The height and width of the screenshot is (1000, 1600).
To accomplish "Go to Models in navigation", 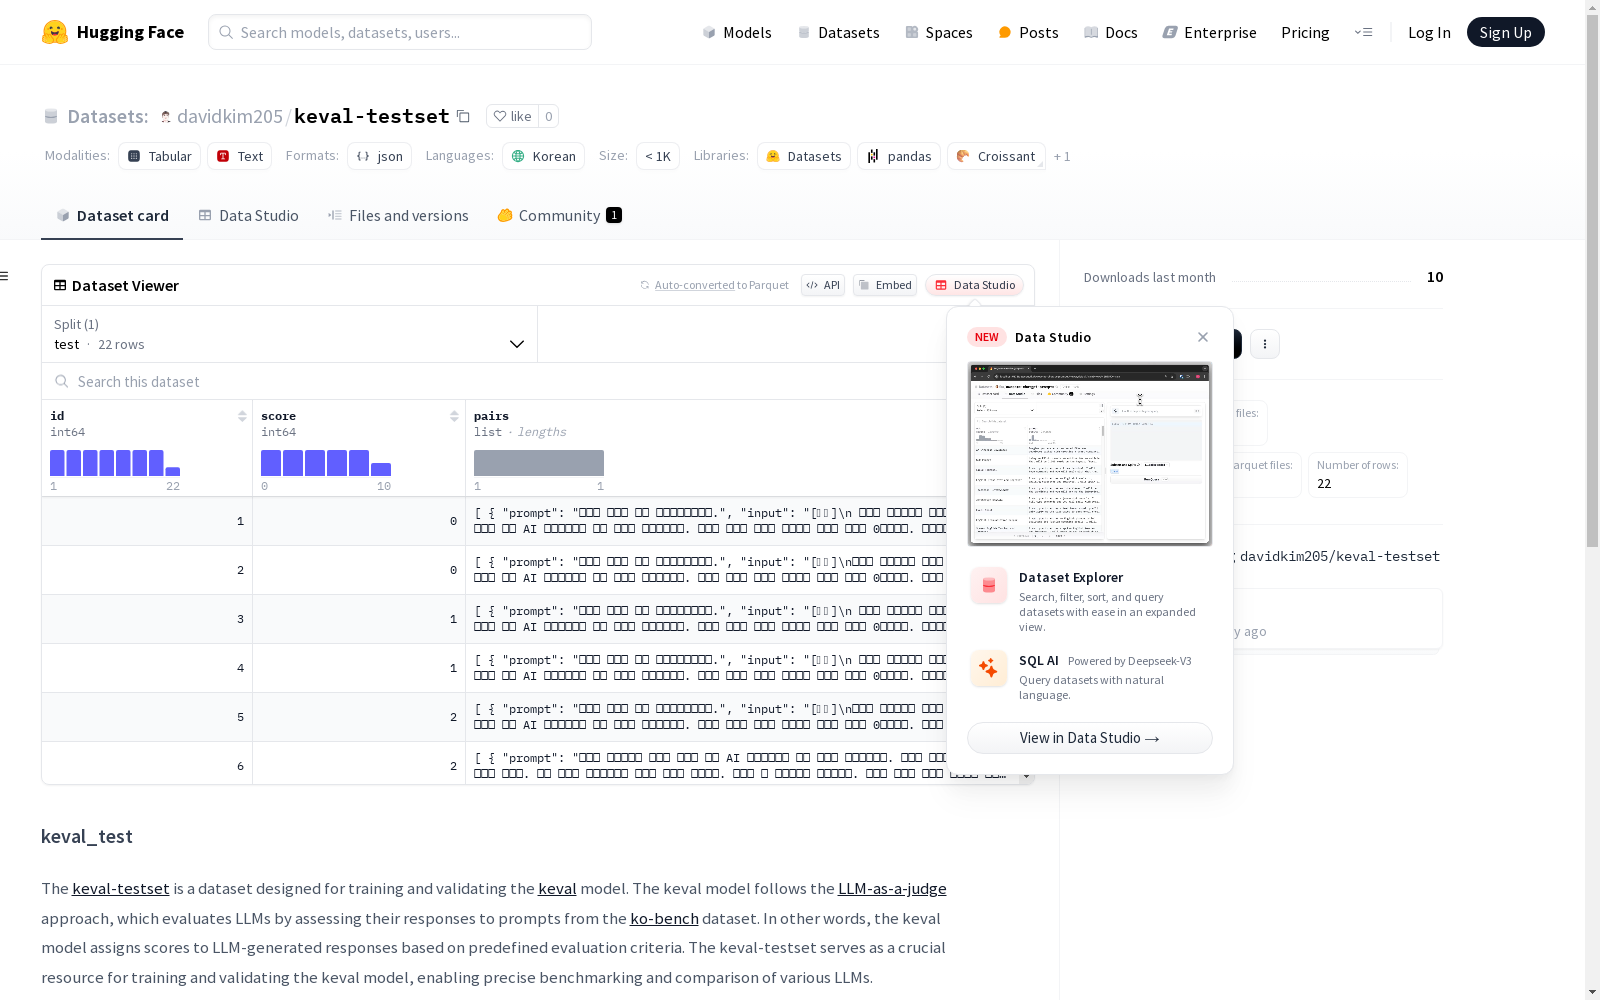I will [x=737, y=32].
